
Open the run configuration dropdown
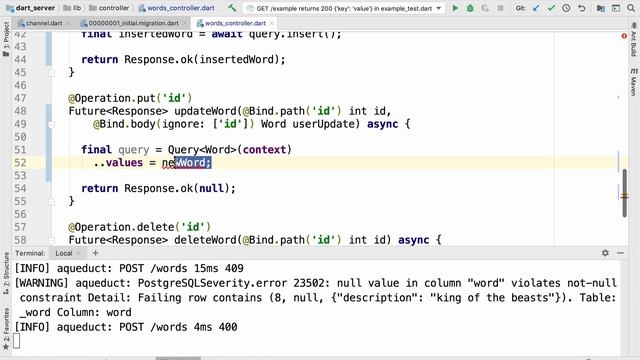[x=439, y=8]
